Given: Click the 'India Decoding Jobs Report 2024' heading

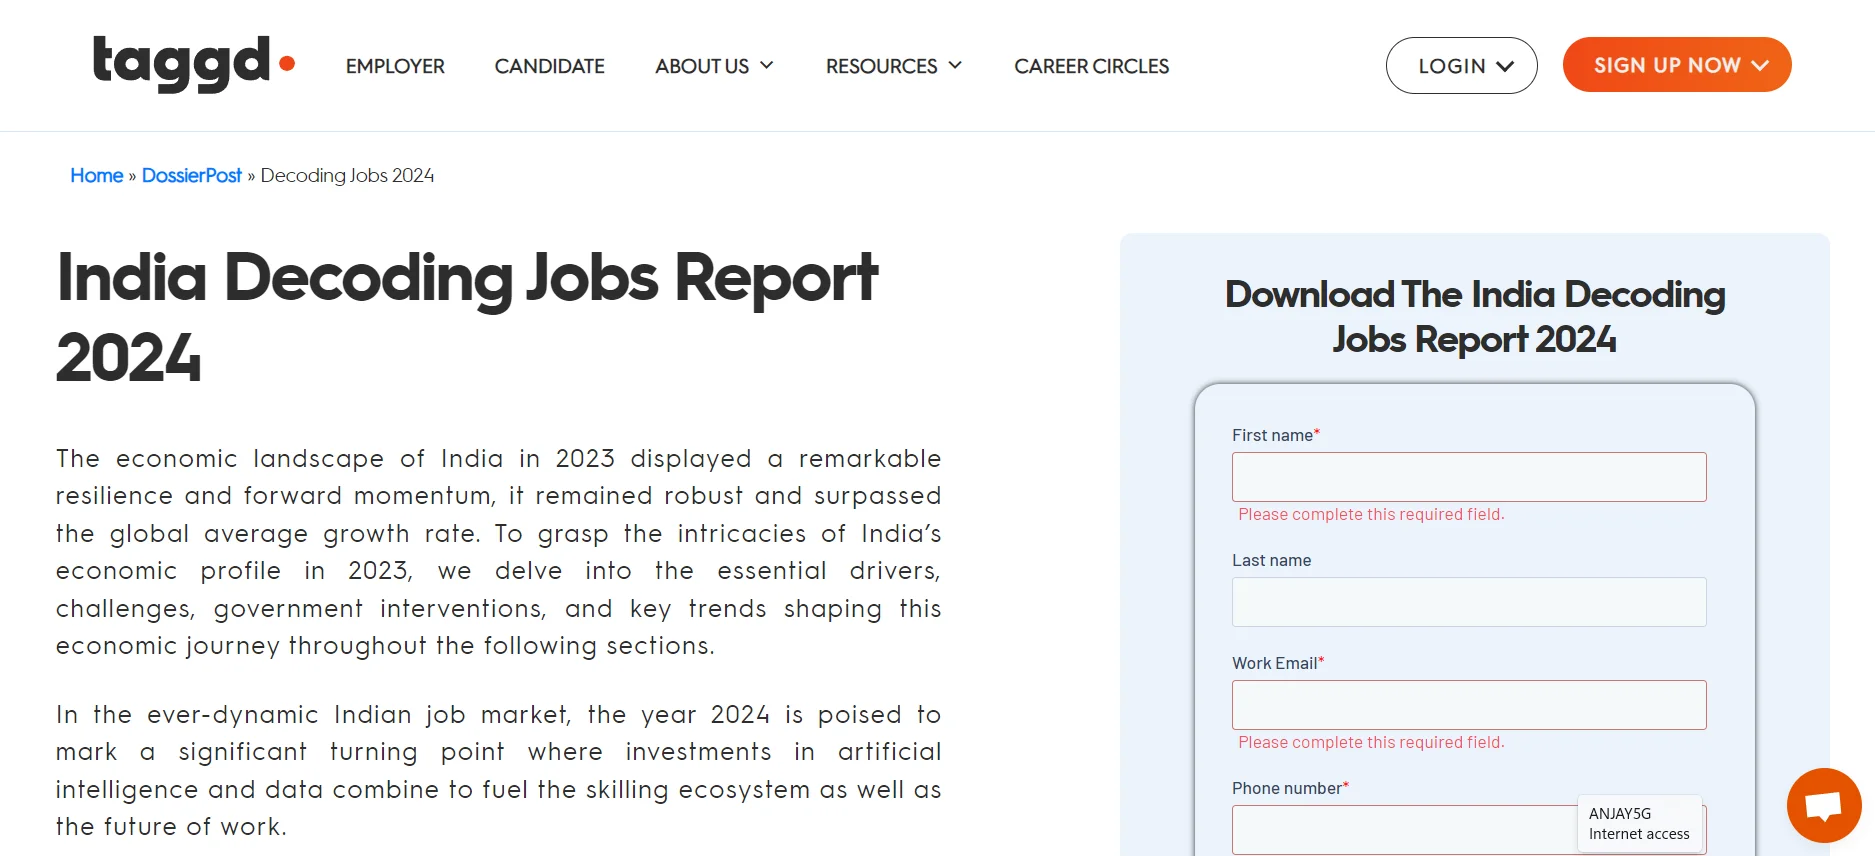Looking at the screenshot, I should pyautogui.click(x=467, y=317).
